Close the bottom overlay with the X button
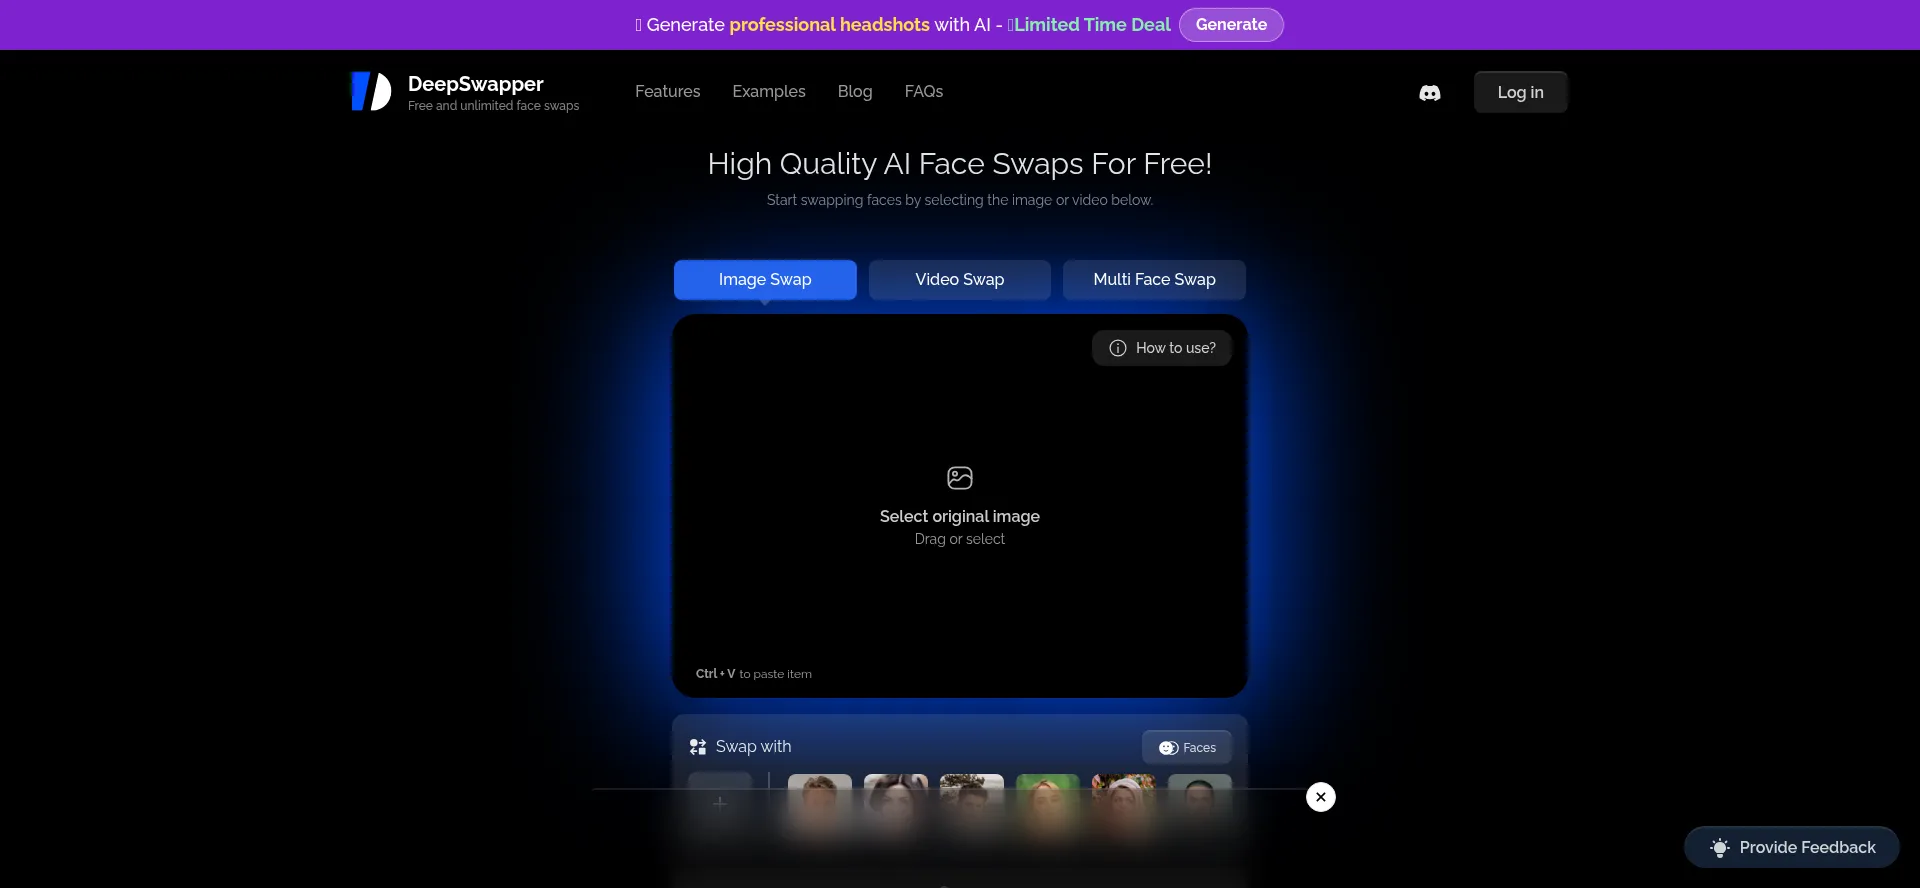This screenshot has width=1920, height=888. coord(1321,797)
